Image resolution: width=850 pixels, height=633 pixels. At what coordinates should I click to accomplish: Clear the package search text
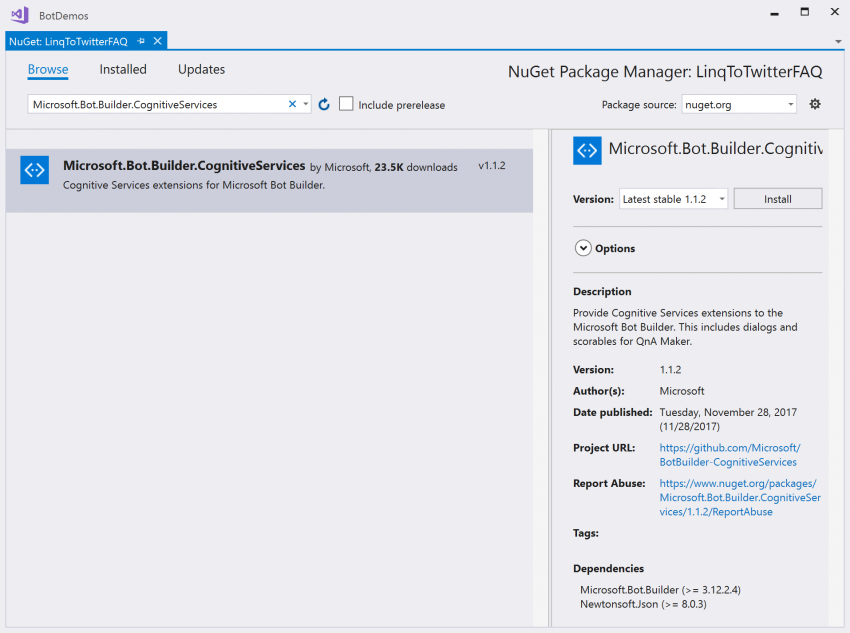292,104
